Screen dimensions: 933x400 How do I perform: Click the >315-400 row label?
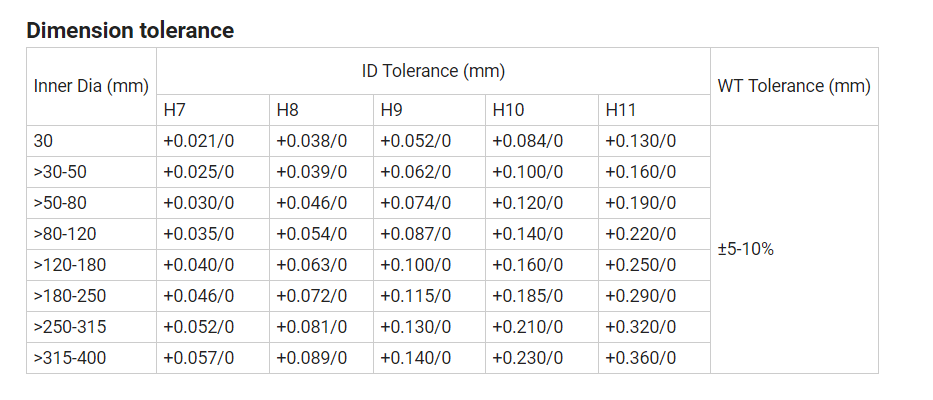tap(68, 358)
